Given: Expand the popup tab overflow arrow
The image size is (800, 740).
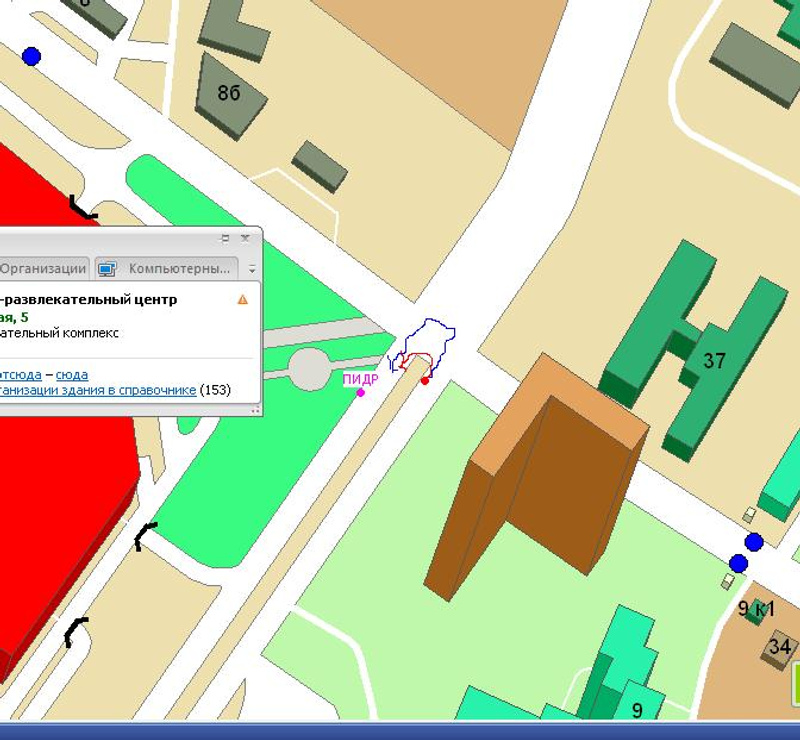Looking at the screenshot, I should point(252,269).
